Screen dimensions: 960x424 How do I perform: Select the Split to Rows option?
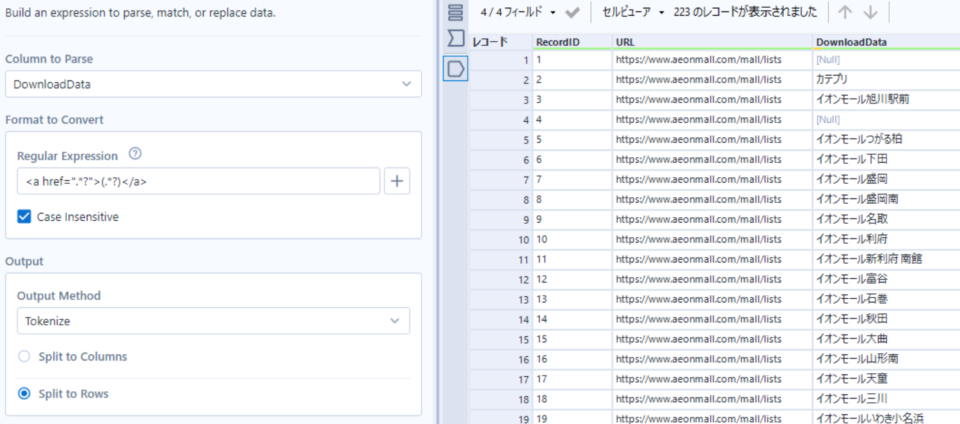(x=24, y=393)
